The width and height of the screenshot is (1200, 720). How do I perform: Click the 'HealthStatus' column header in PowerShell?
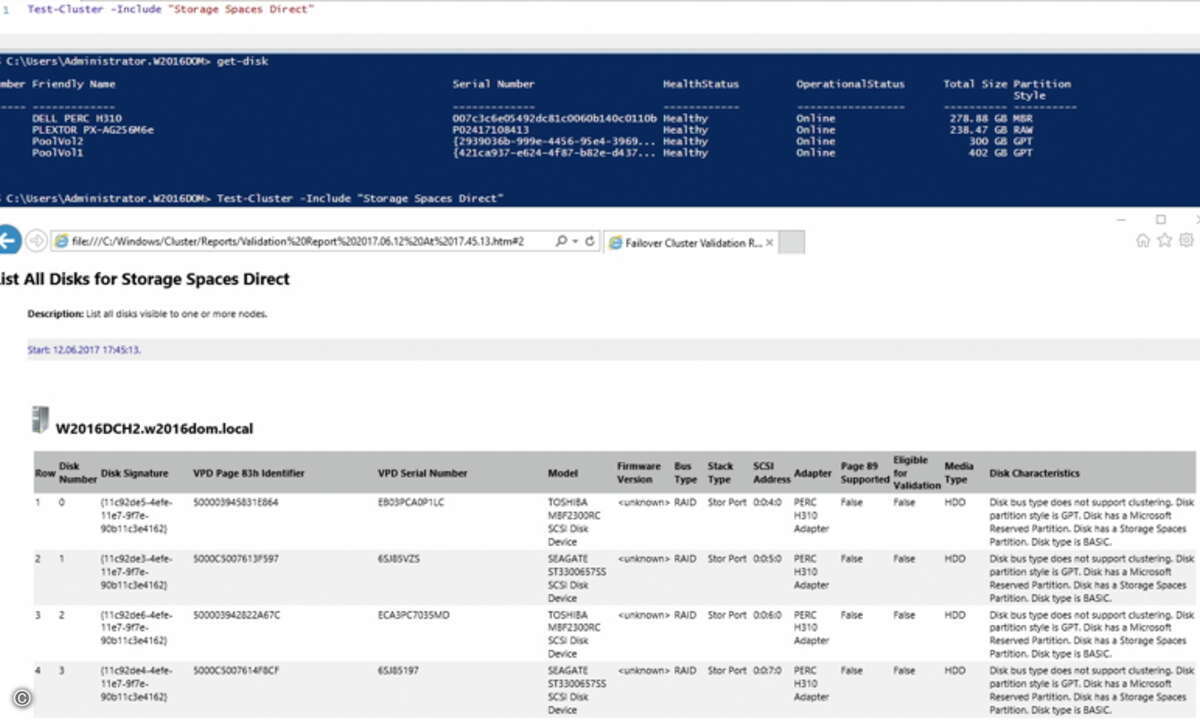pyautogui.click(x=702, y=84)
